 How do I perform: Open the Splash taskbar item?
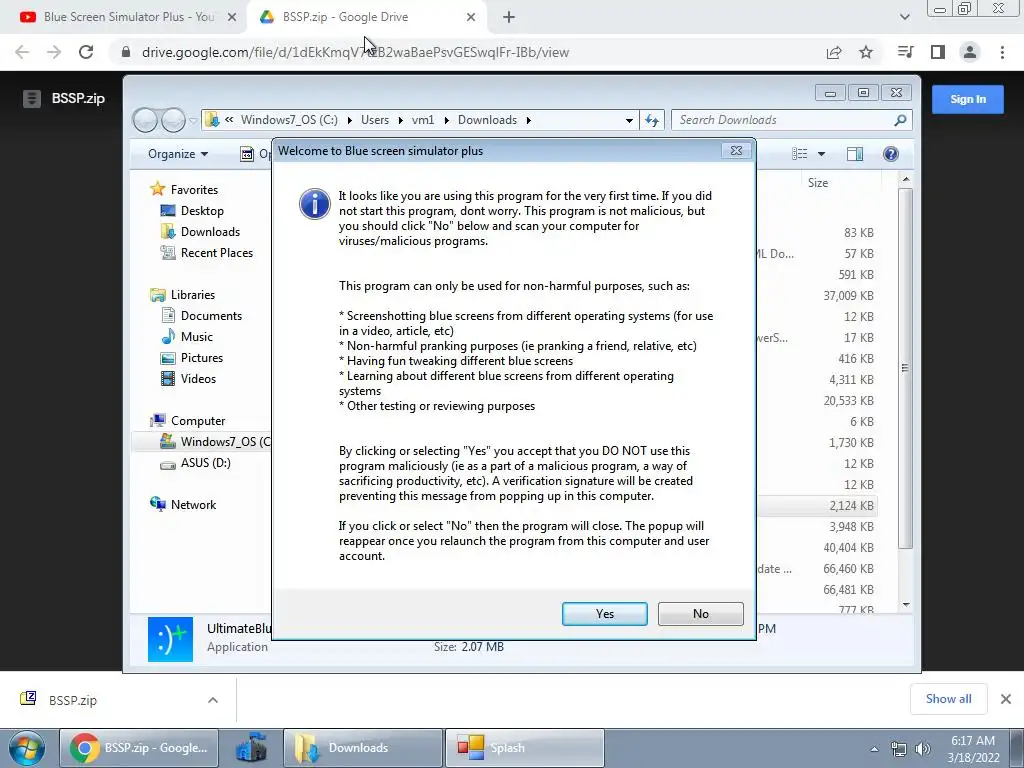tap(524, 748)
